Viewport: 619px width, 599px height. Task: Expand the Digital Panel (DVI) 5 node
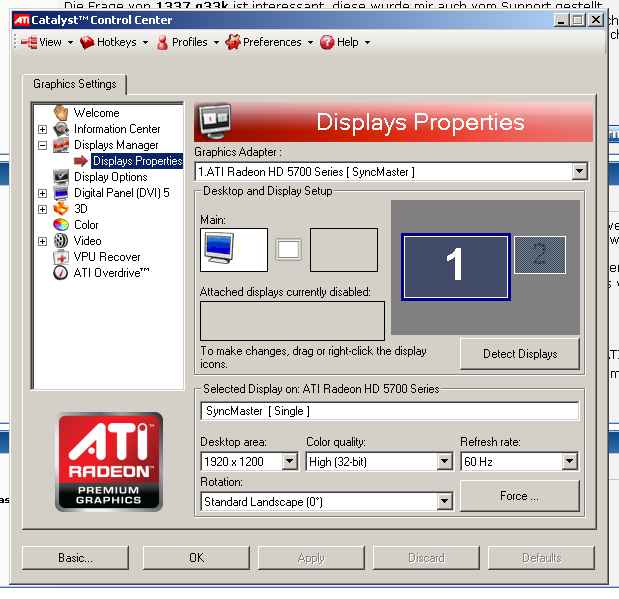point(42,193)
